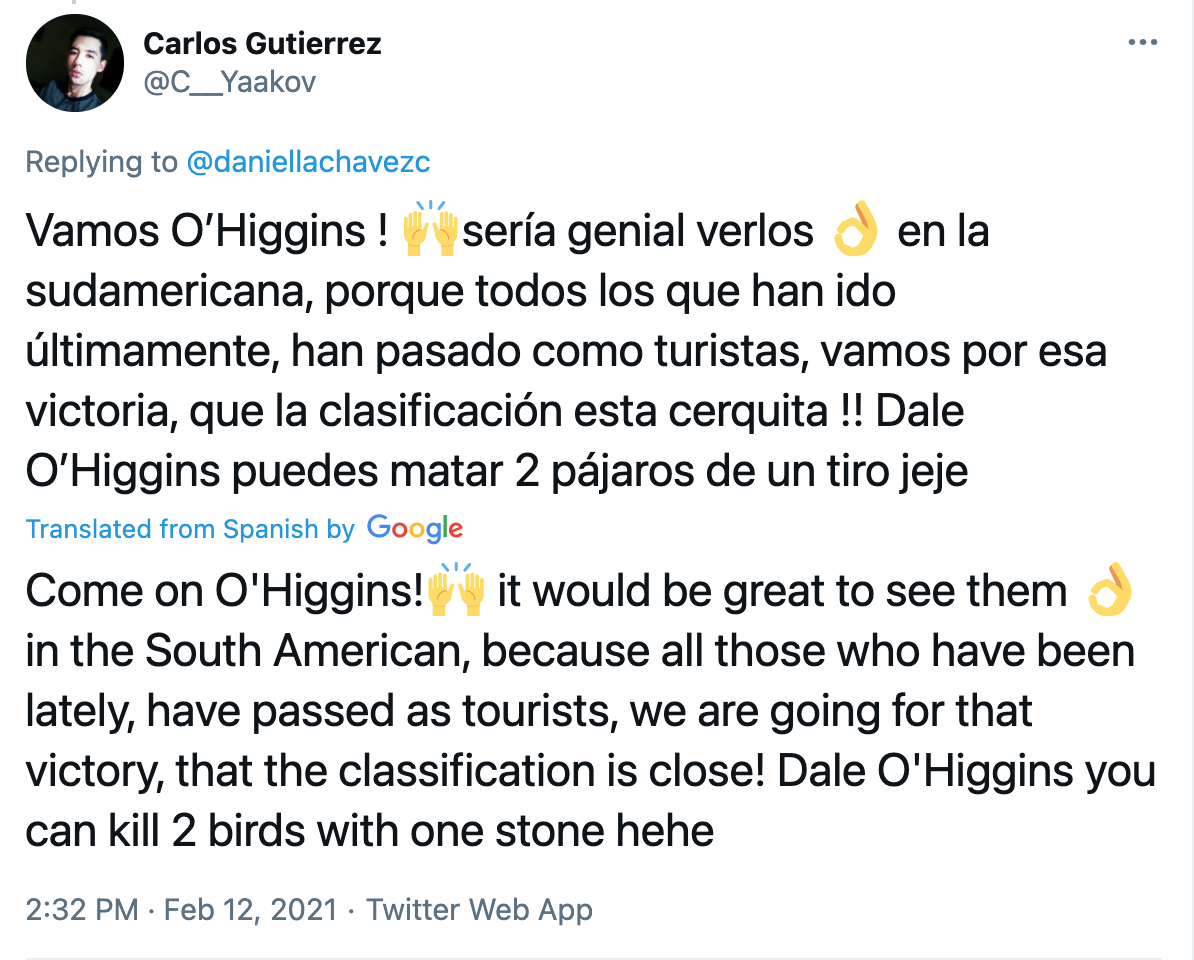Screen dimensions: 1194x960
Task: Click the Google logo
Action: pyautogui.click(x=415, y=528)
